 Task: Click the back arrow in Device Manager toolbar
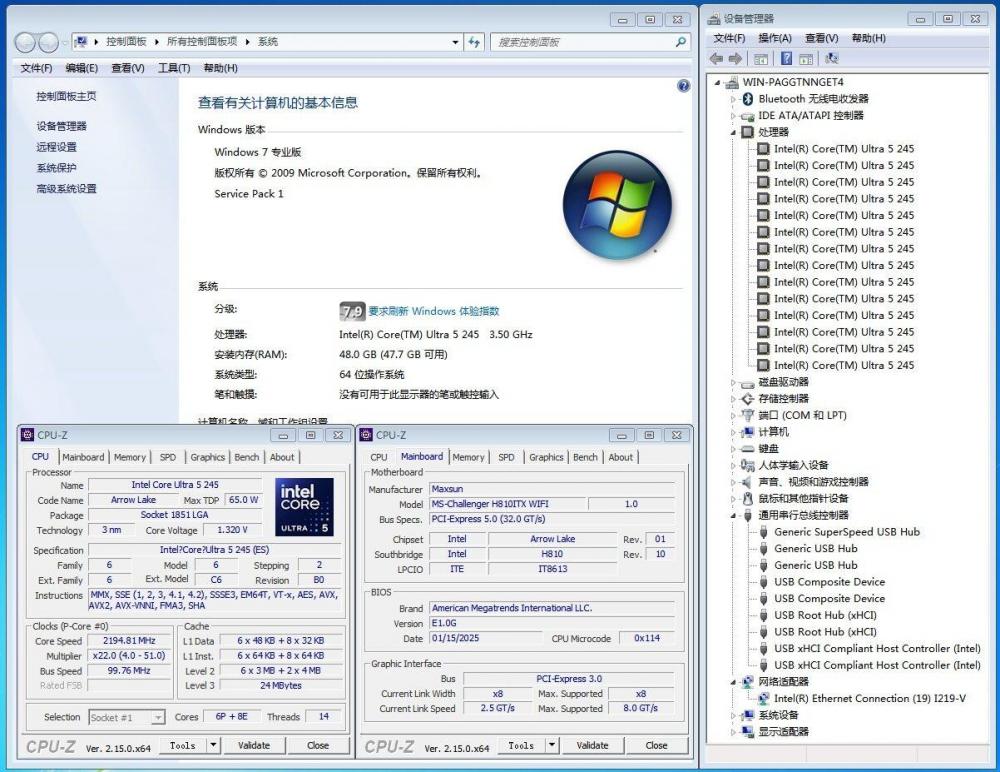tap(716, 59)
